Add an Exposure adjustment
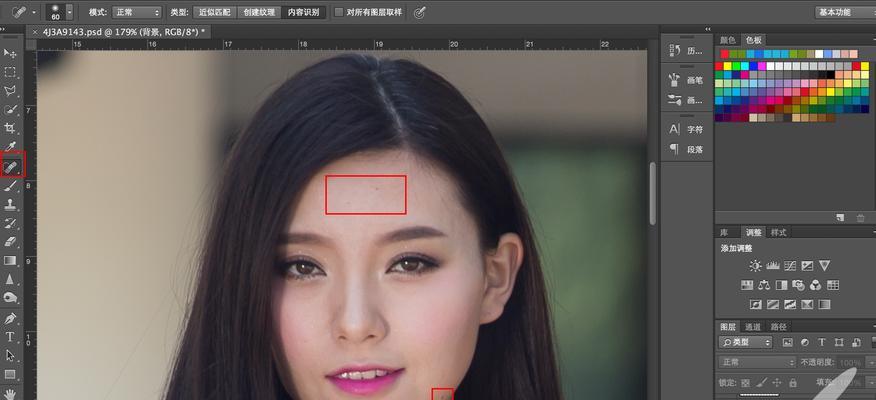 click(807, 266)
